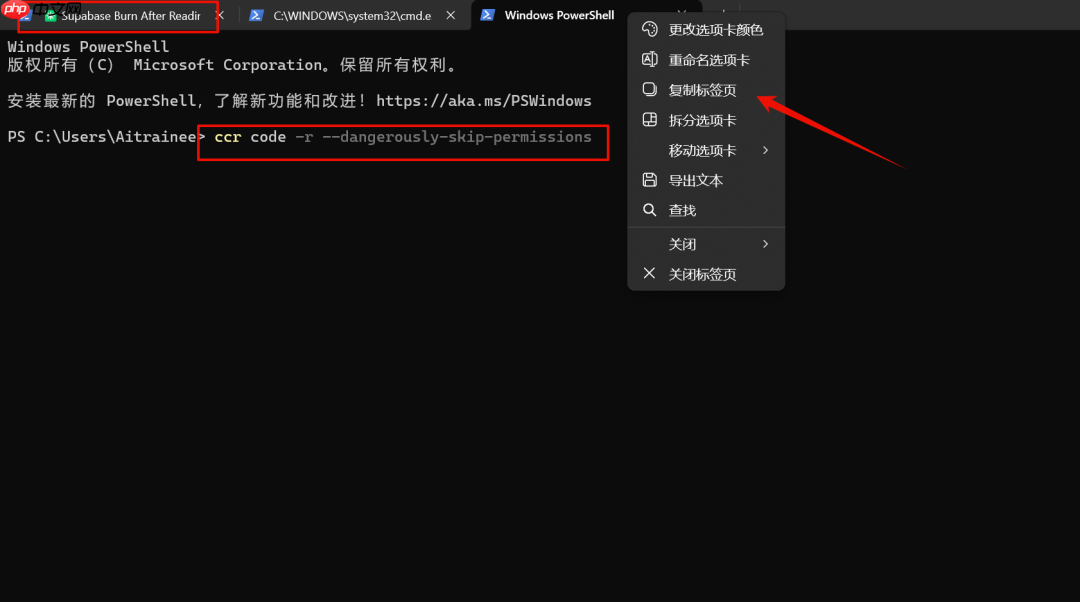Viewport: 1080px width, 602px height.
Task: Click the green icon on the Supabase tab
Action: (48, 15)
